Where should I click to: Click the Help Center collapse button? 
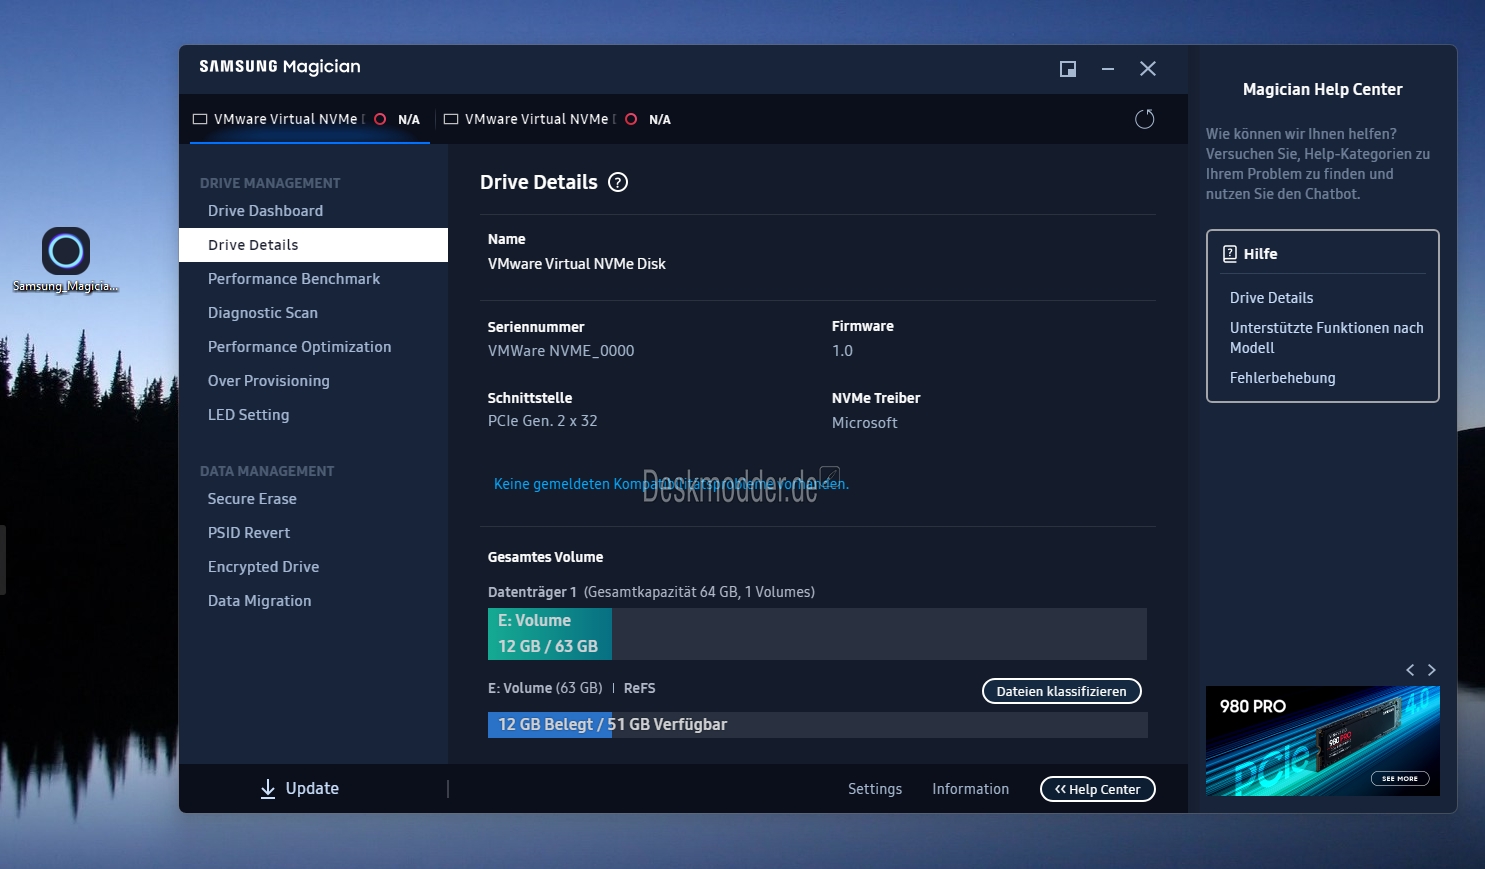pyautogui.click(x=1098, y=789)
